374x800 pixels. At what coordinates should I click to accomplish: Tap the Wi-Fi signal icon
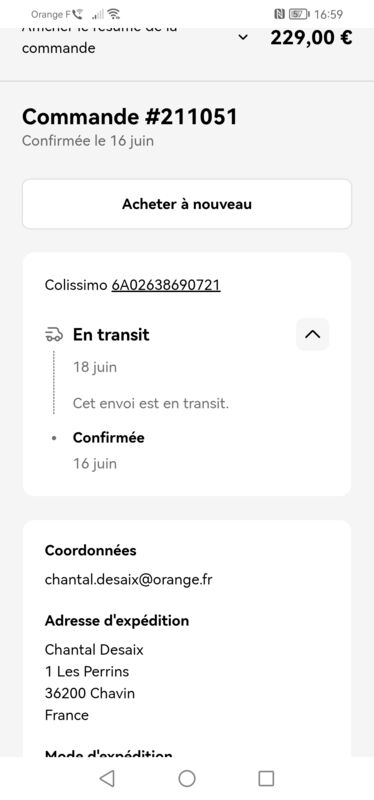tap(114, 14)
